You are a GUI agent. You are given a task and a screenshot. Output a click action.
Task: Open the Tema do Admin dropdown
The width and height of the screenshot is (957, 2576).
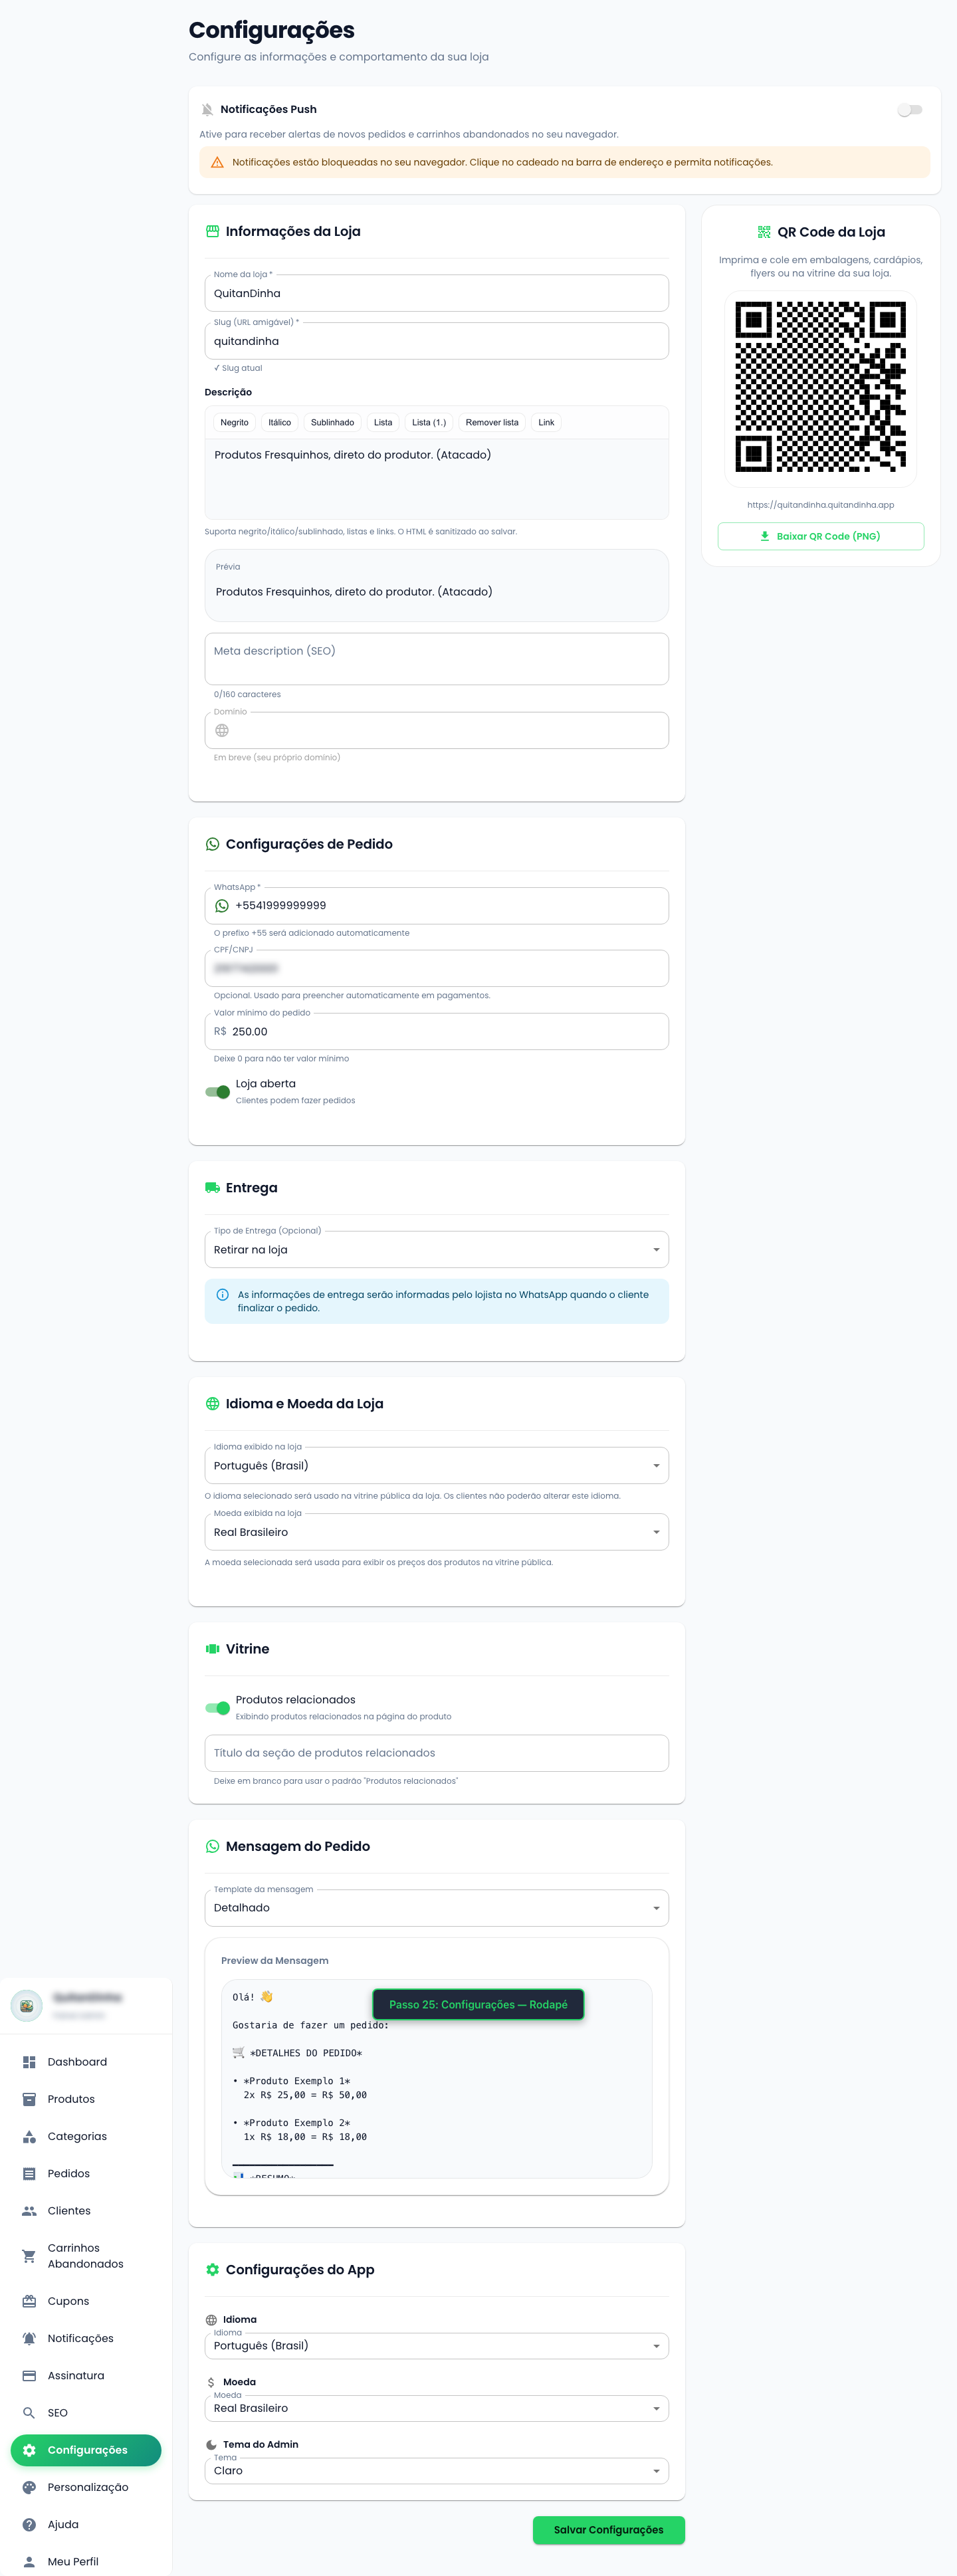436,2470
